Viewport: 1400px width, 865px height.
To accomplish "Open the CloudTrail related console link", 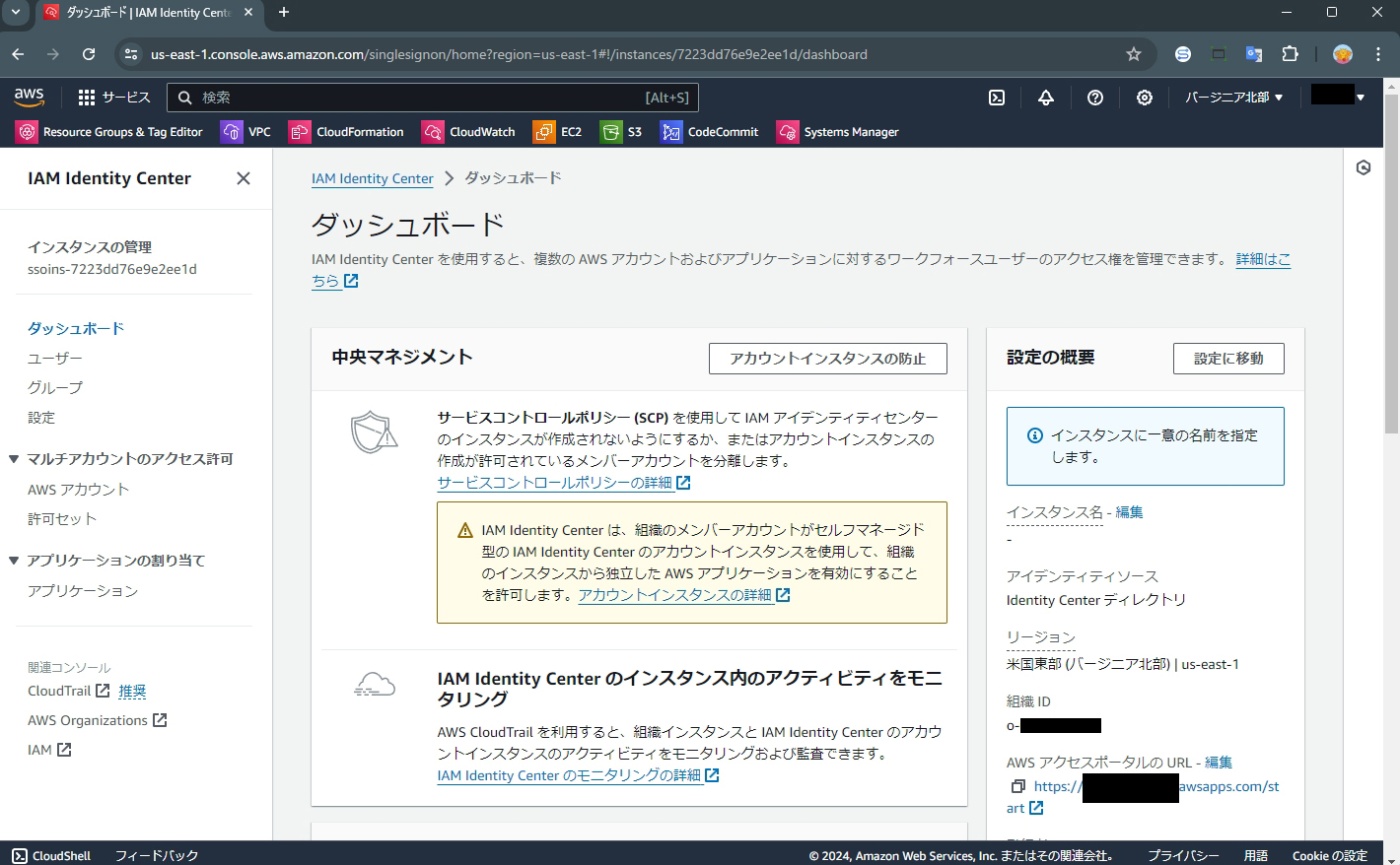I will pyautogui.click(x=69, y=690).
